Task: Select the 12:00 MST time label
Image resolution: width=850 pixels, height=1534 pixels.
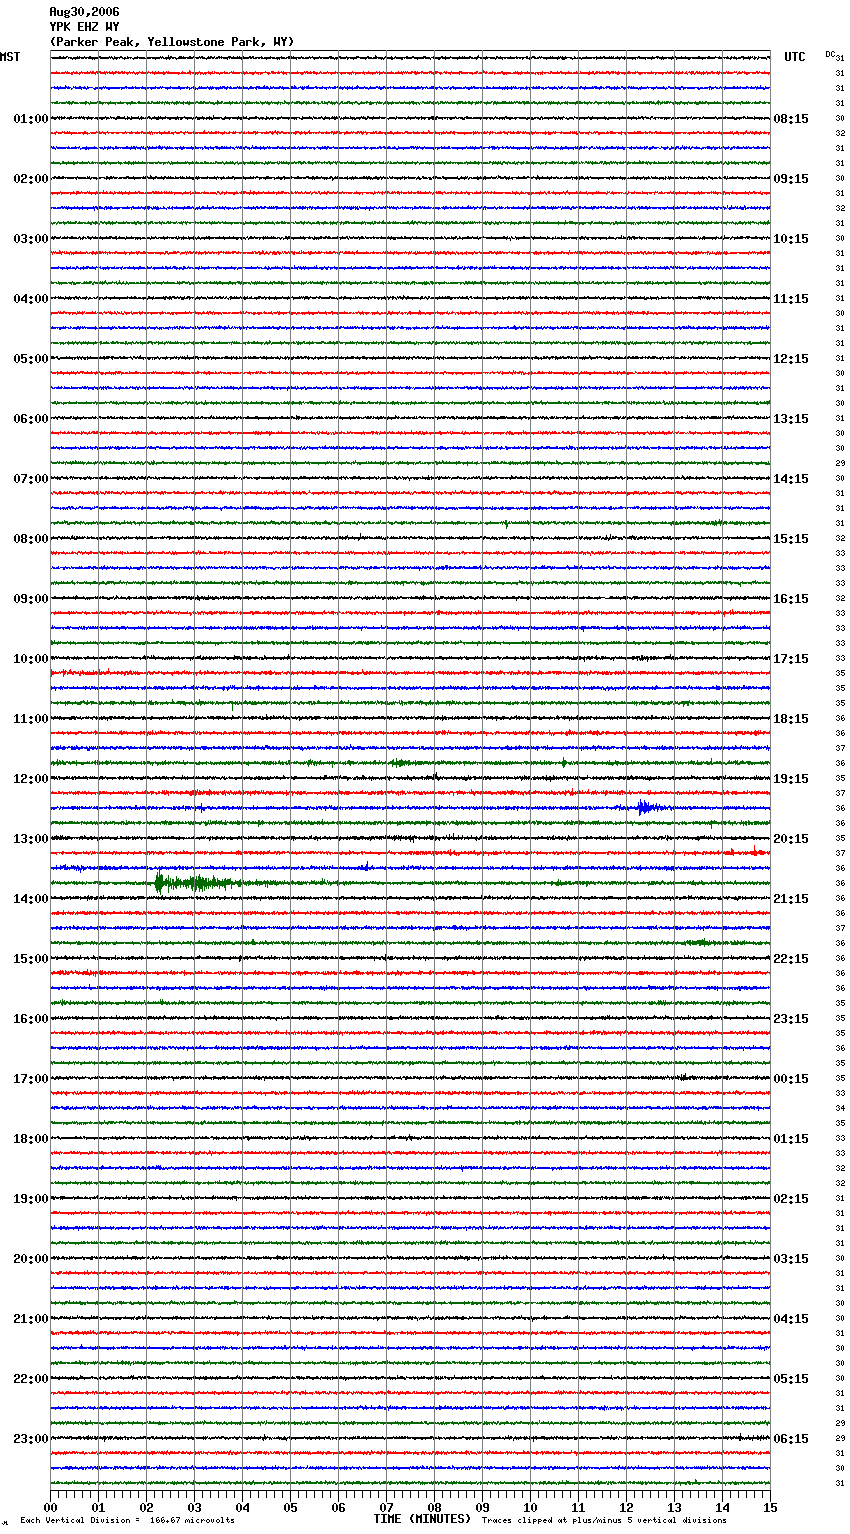Action: point(30,779)
